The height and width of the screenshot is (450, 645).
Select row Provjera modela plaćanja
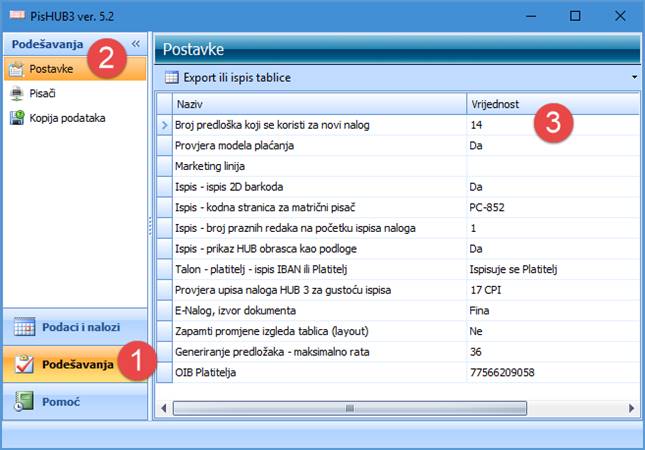(398, 146)
